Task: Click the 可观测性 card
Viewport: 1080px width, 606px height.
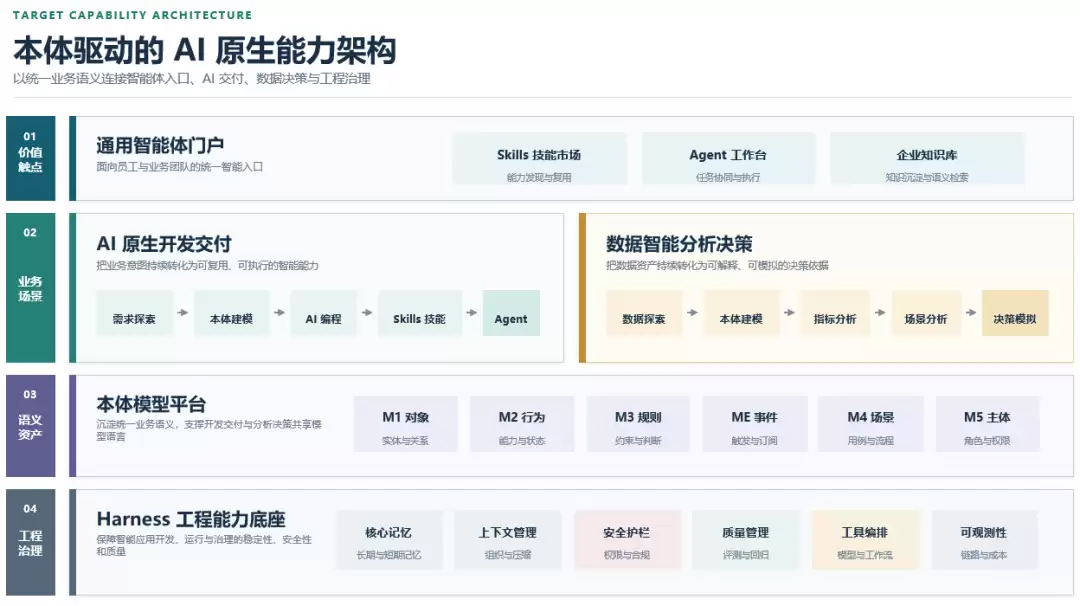Action: pos(984,540)
